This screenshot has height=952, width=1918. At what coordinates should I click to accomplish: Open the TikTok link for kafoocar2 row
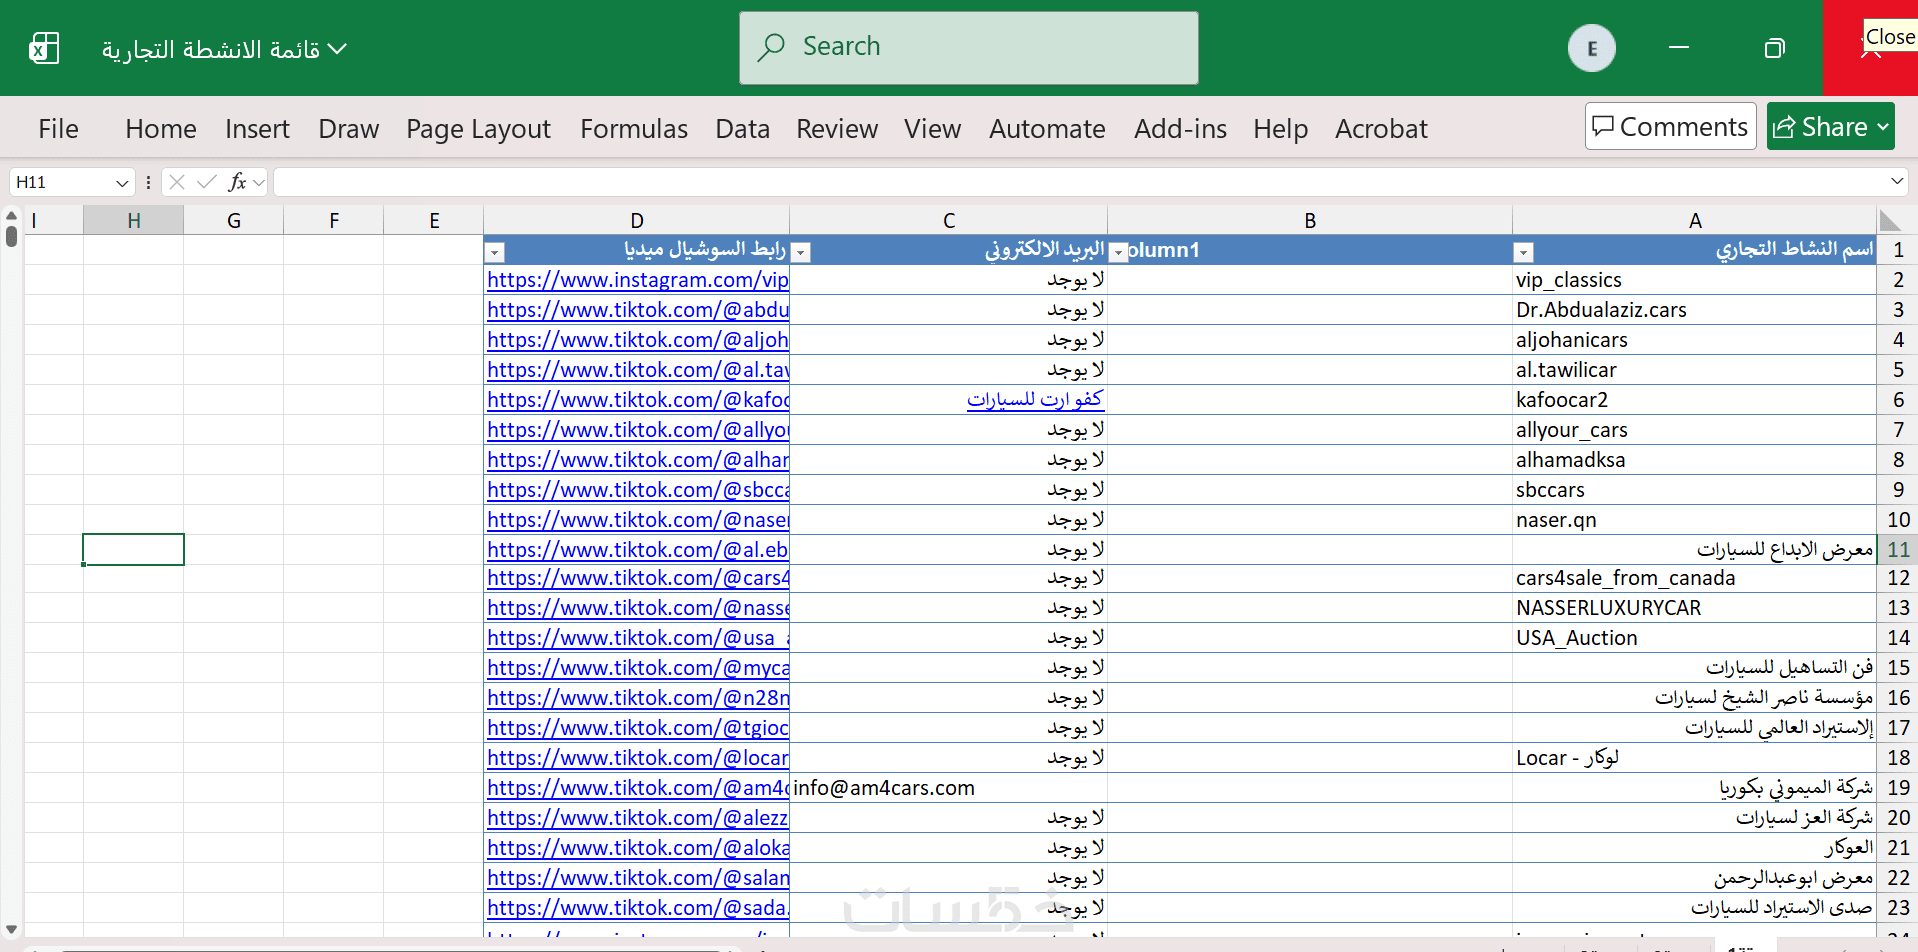pyautogui.click(x=638, y=400)
